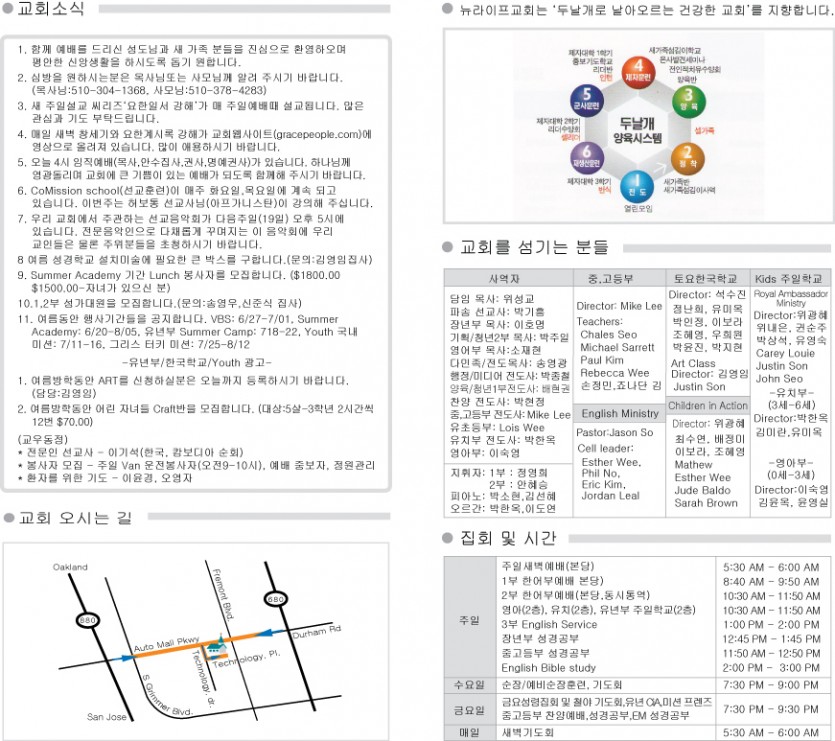Click the 집회 및 시간 section heading
Screen dimensions: 835x741
tap(508, 538)
